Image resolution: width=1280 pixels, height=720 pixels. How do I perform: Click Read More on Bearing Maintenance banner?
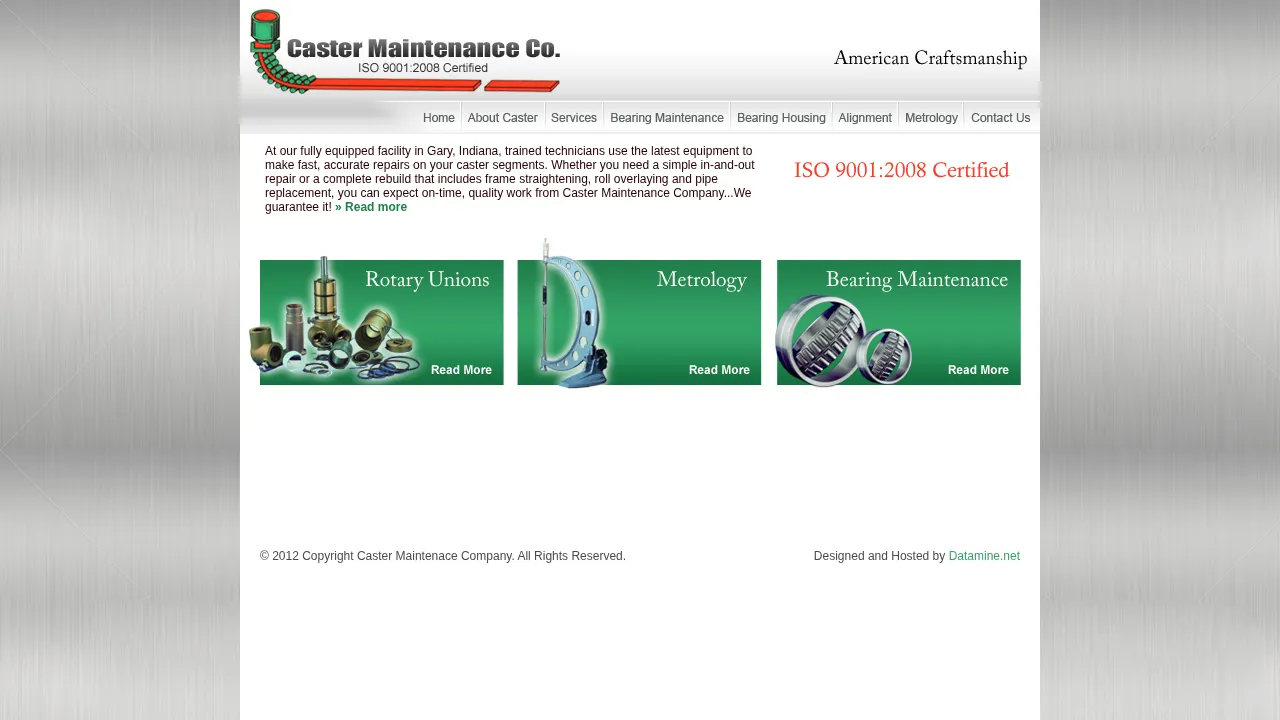[x=978, y=370]
